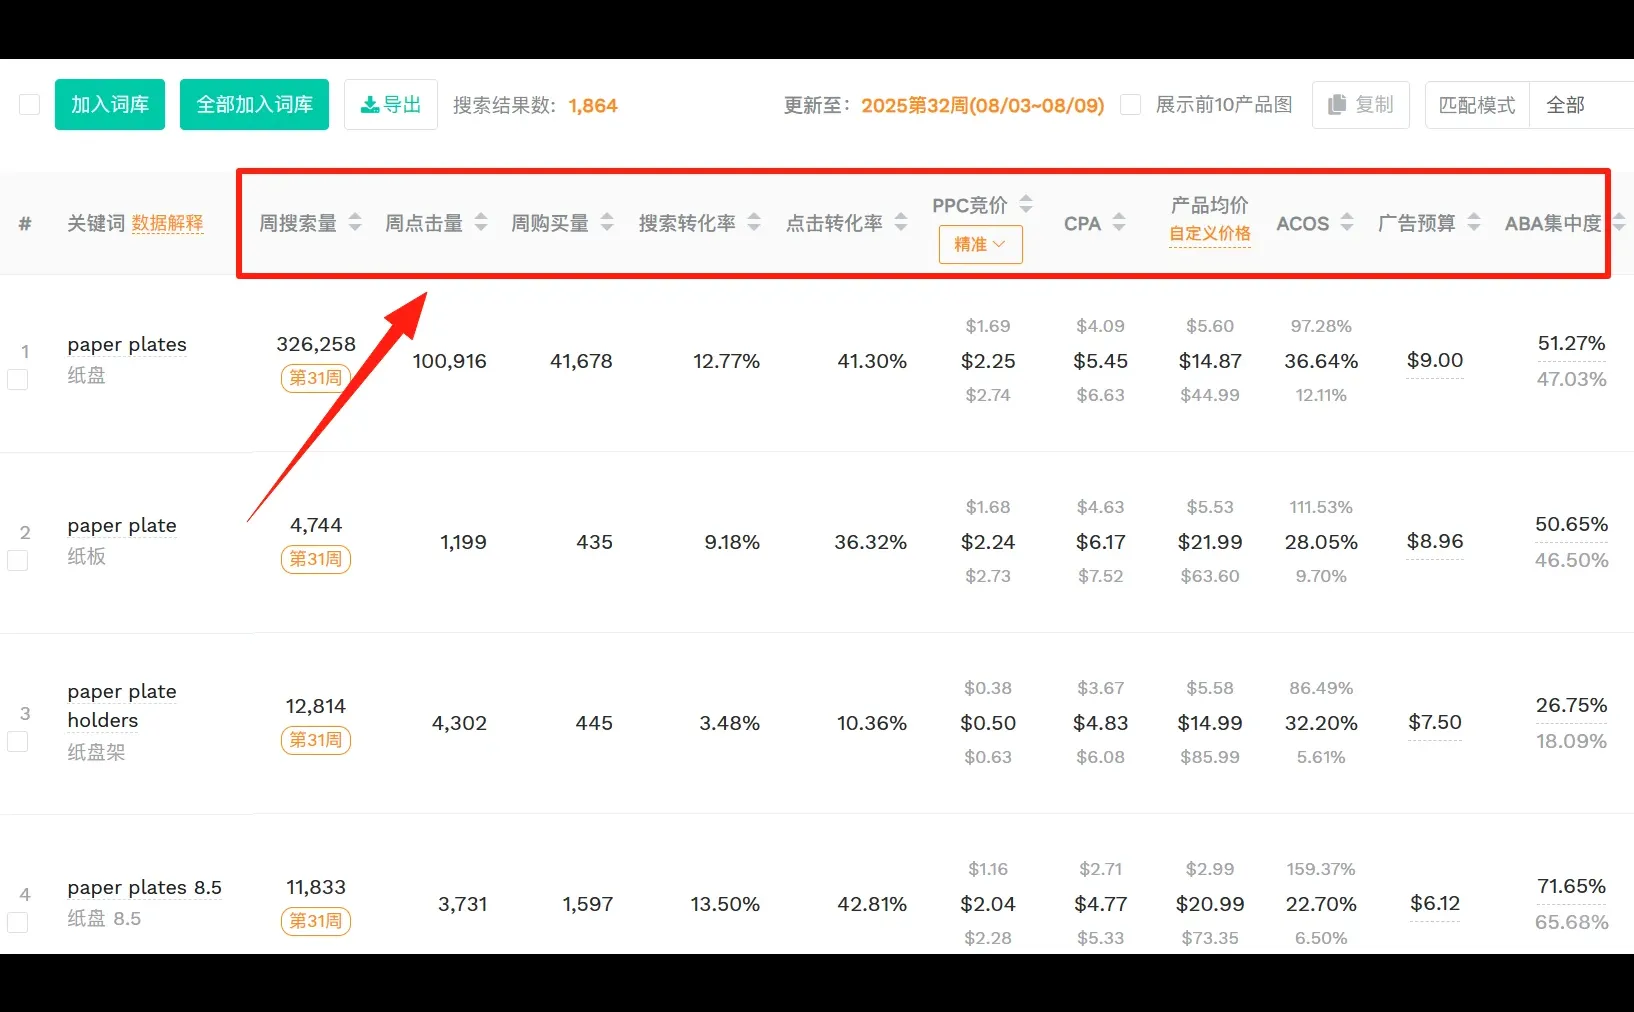Sort by 周点击量 column arrows
The image size is (1634, 1012).
tap(481, 222)
